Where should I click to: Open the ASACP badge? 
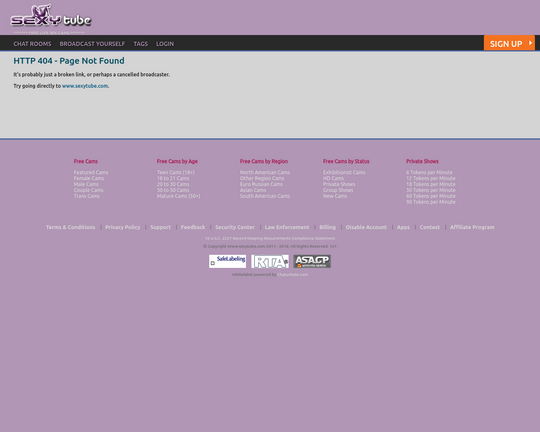tap(312, 261)
